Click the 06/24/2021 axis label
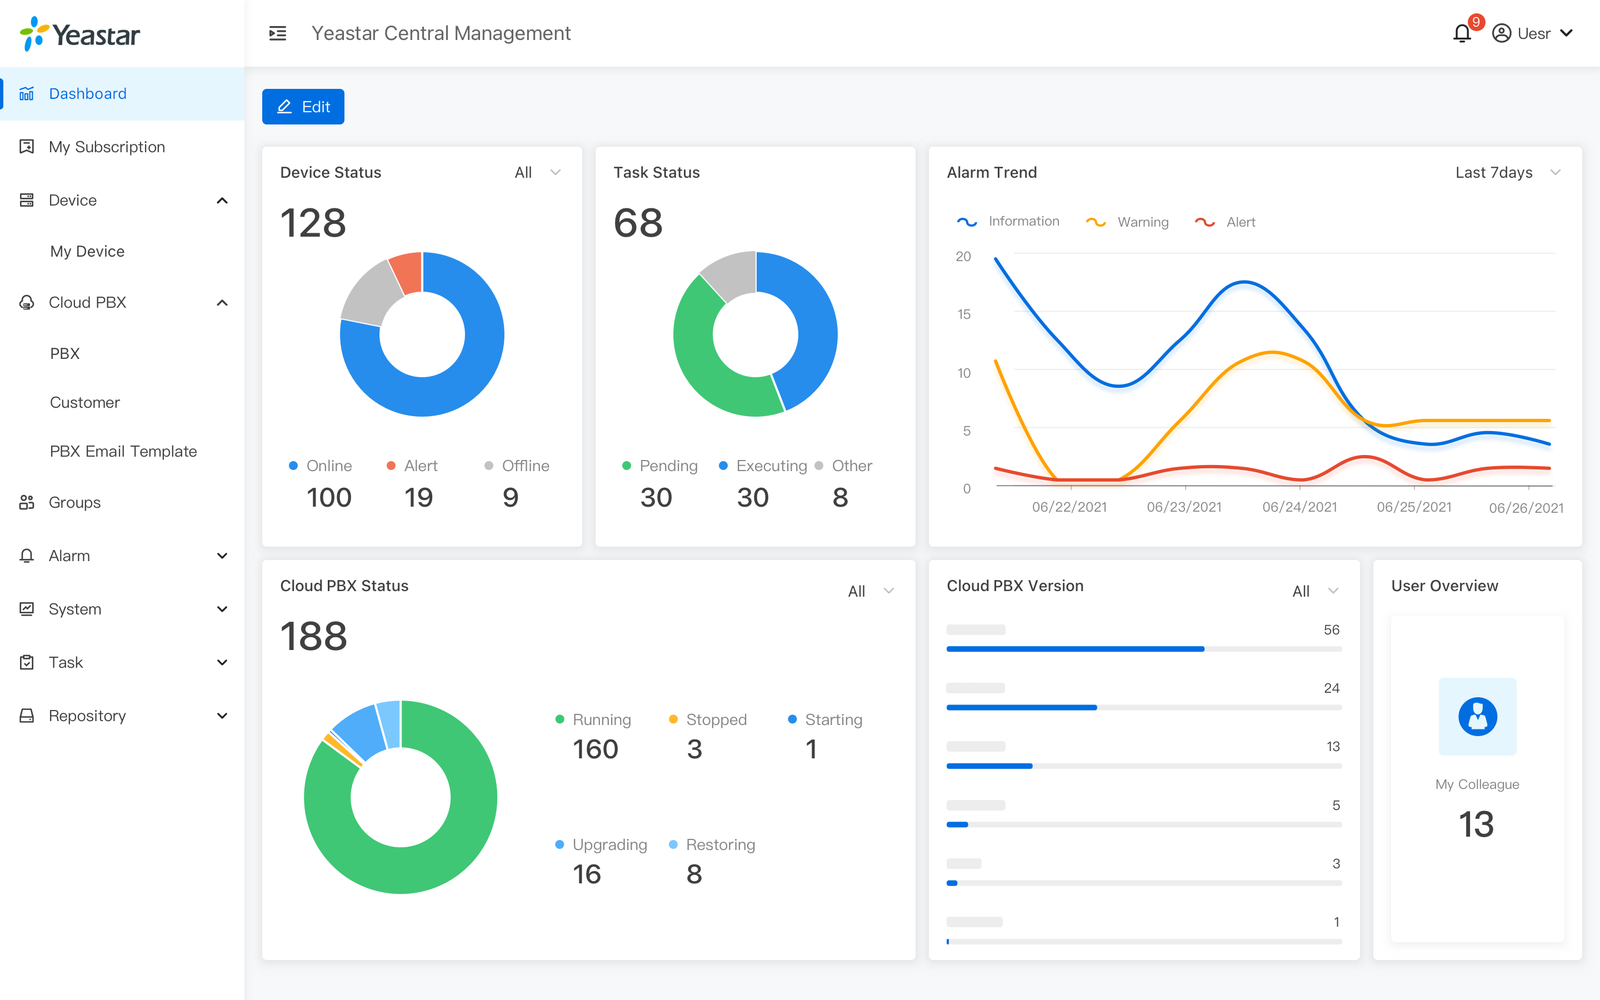 point(1299,507)
